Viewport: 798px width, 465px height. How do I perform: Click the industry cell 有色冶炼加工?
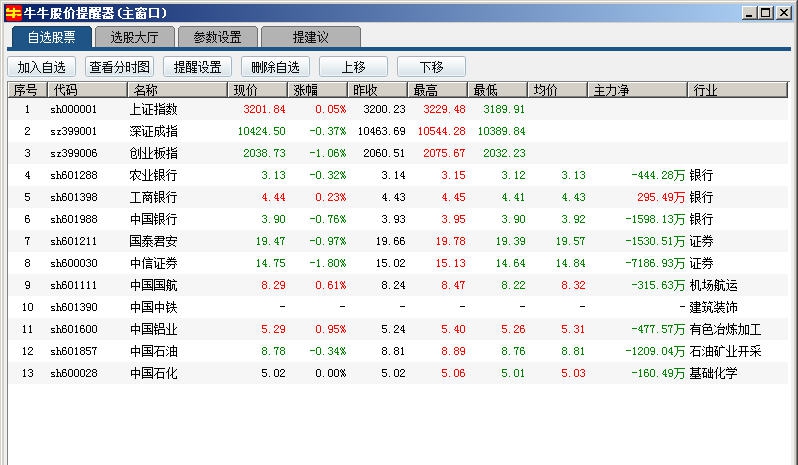coord(725,329)
